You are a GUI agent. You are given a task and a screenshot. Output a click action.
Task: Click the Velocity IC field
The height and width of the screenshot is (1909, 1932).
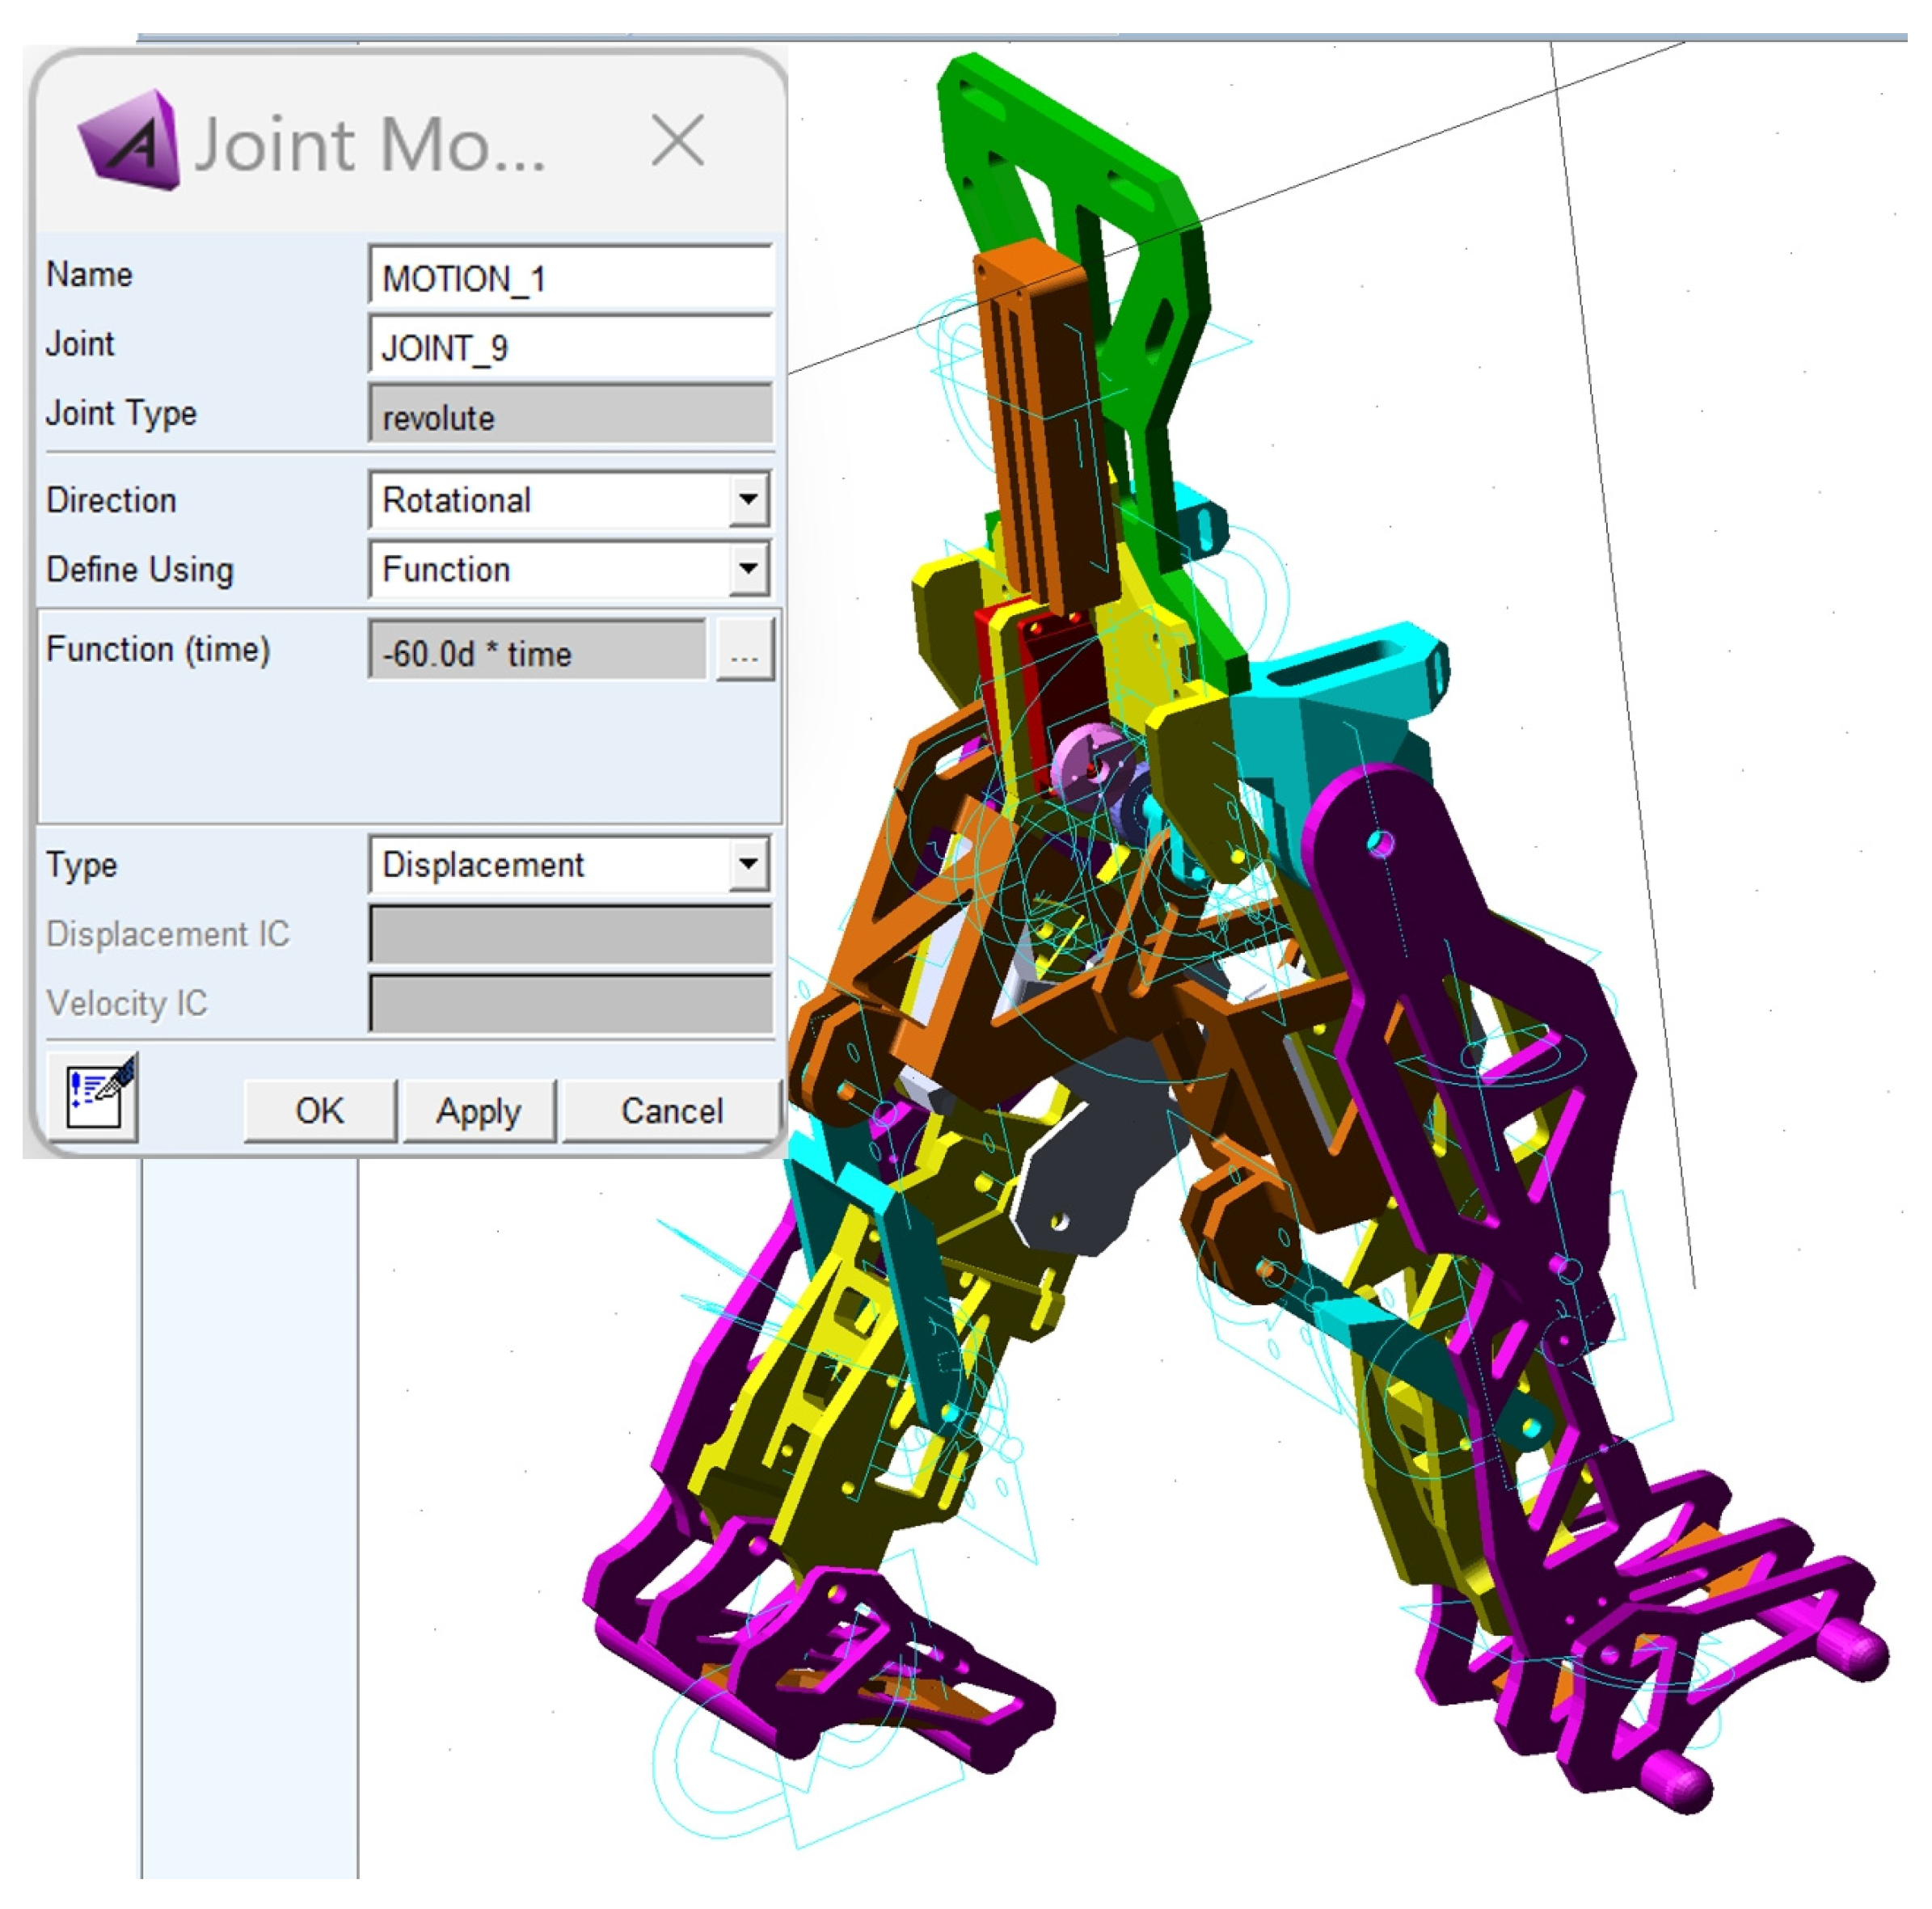pos(569,1002)
